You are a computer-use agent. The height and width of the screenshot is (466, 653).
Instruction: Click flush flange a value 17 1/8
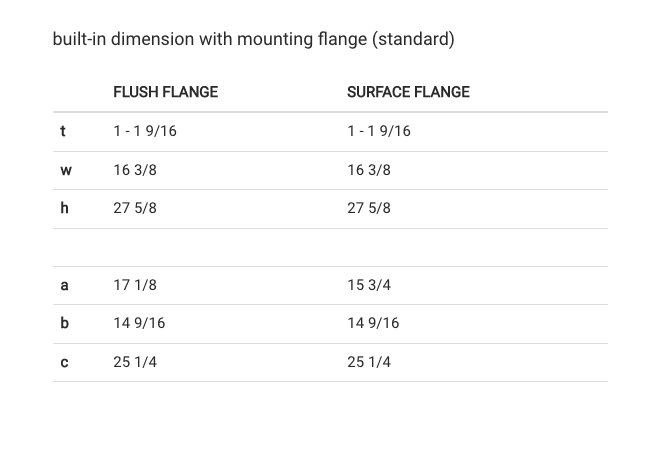point(135,285)
